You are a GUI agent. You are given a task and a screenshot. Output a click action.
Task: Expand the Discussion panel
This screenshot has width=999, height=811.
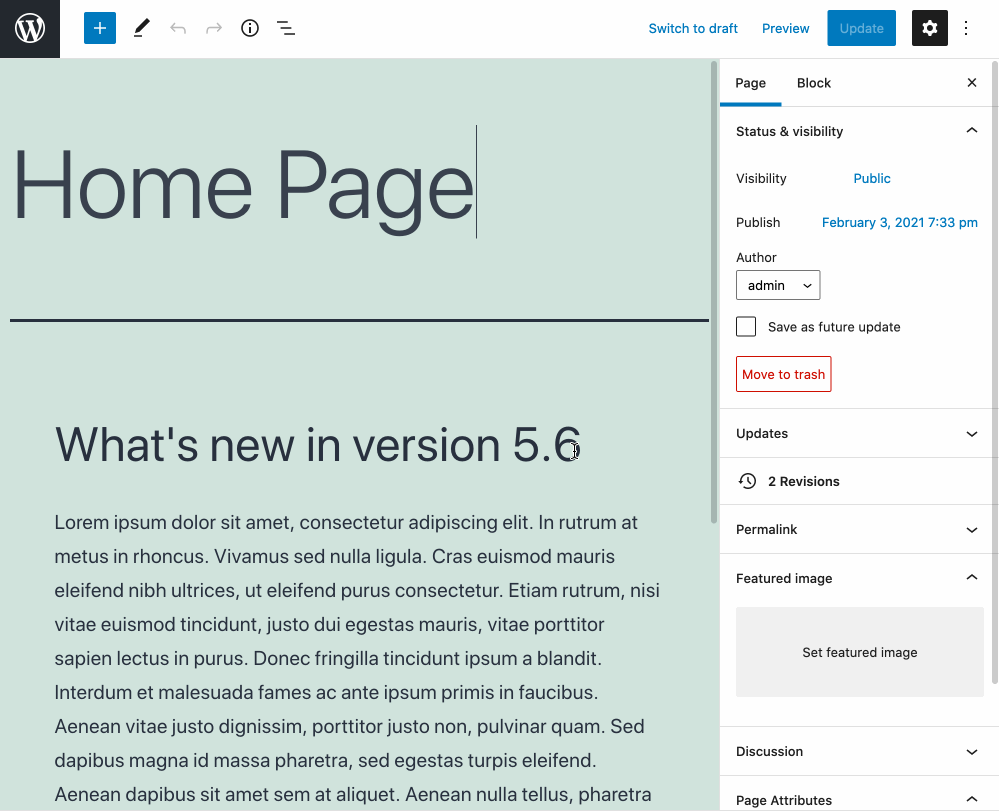[x=859, y=751]
